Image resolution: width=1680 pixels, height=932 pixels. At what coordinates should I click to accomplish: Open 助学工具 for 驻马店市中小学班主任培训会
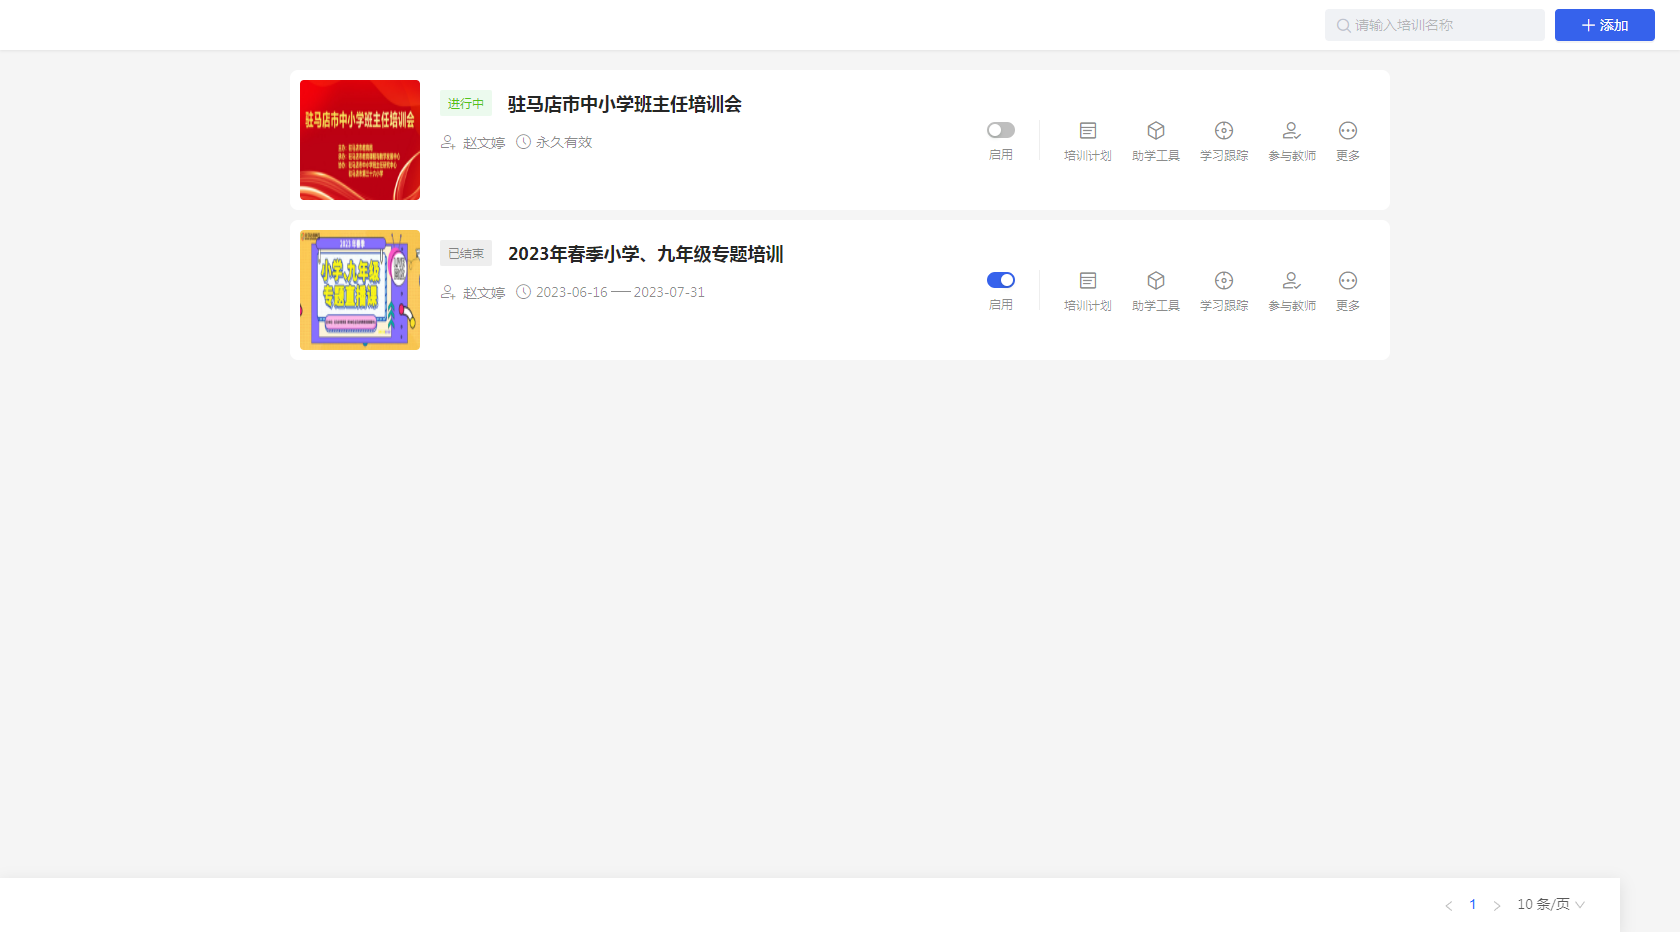coord(1156,141)
